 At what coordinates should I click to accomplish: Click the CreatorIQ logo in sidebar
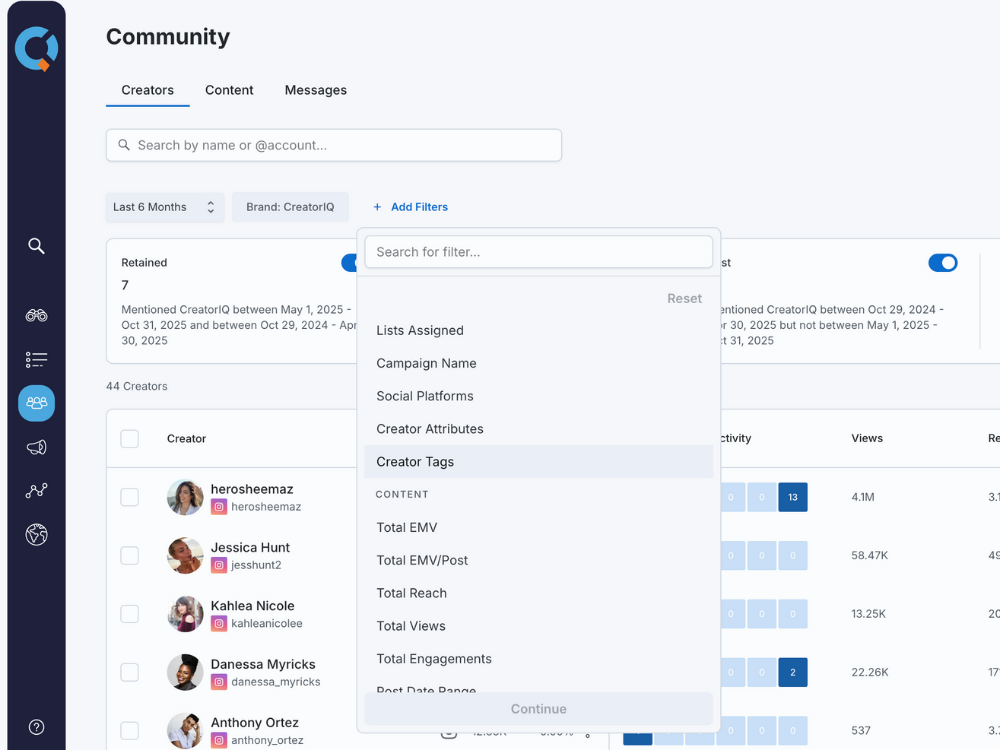point(36,49)
